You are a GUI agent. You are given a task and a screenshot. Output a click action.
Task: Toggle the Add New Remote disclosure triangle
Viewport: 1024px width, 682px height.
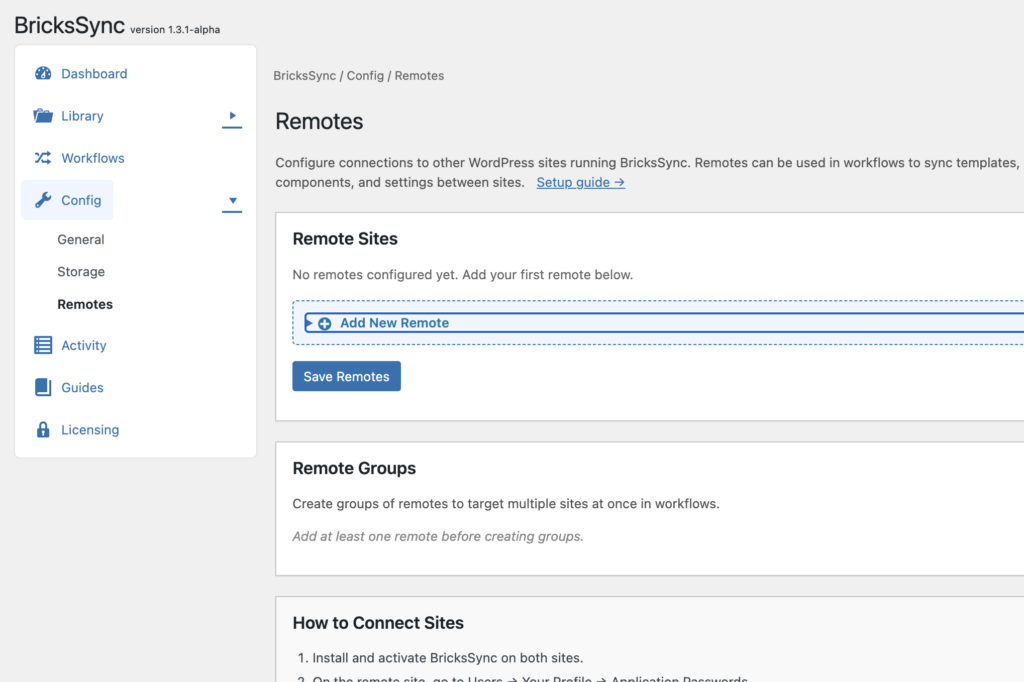[x=309, y=323]
